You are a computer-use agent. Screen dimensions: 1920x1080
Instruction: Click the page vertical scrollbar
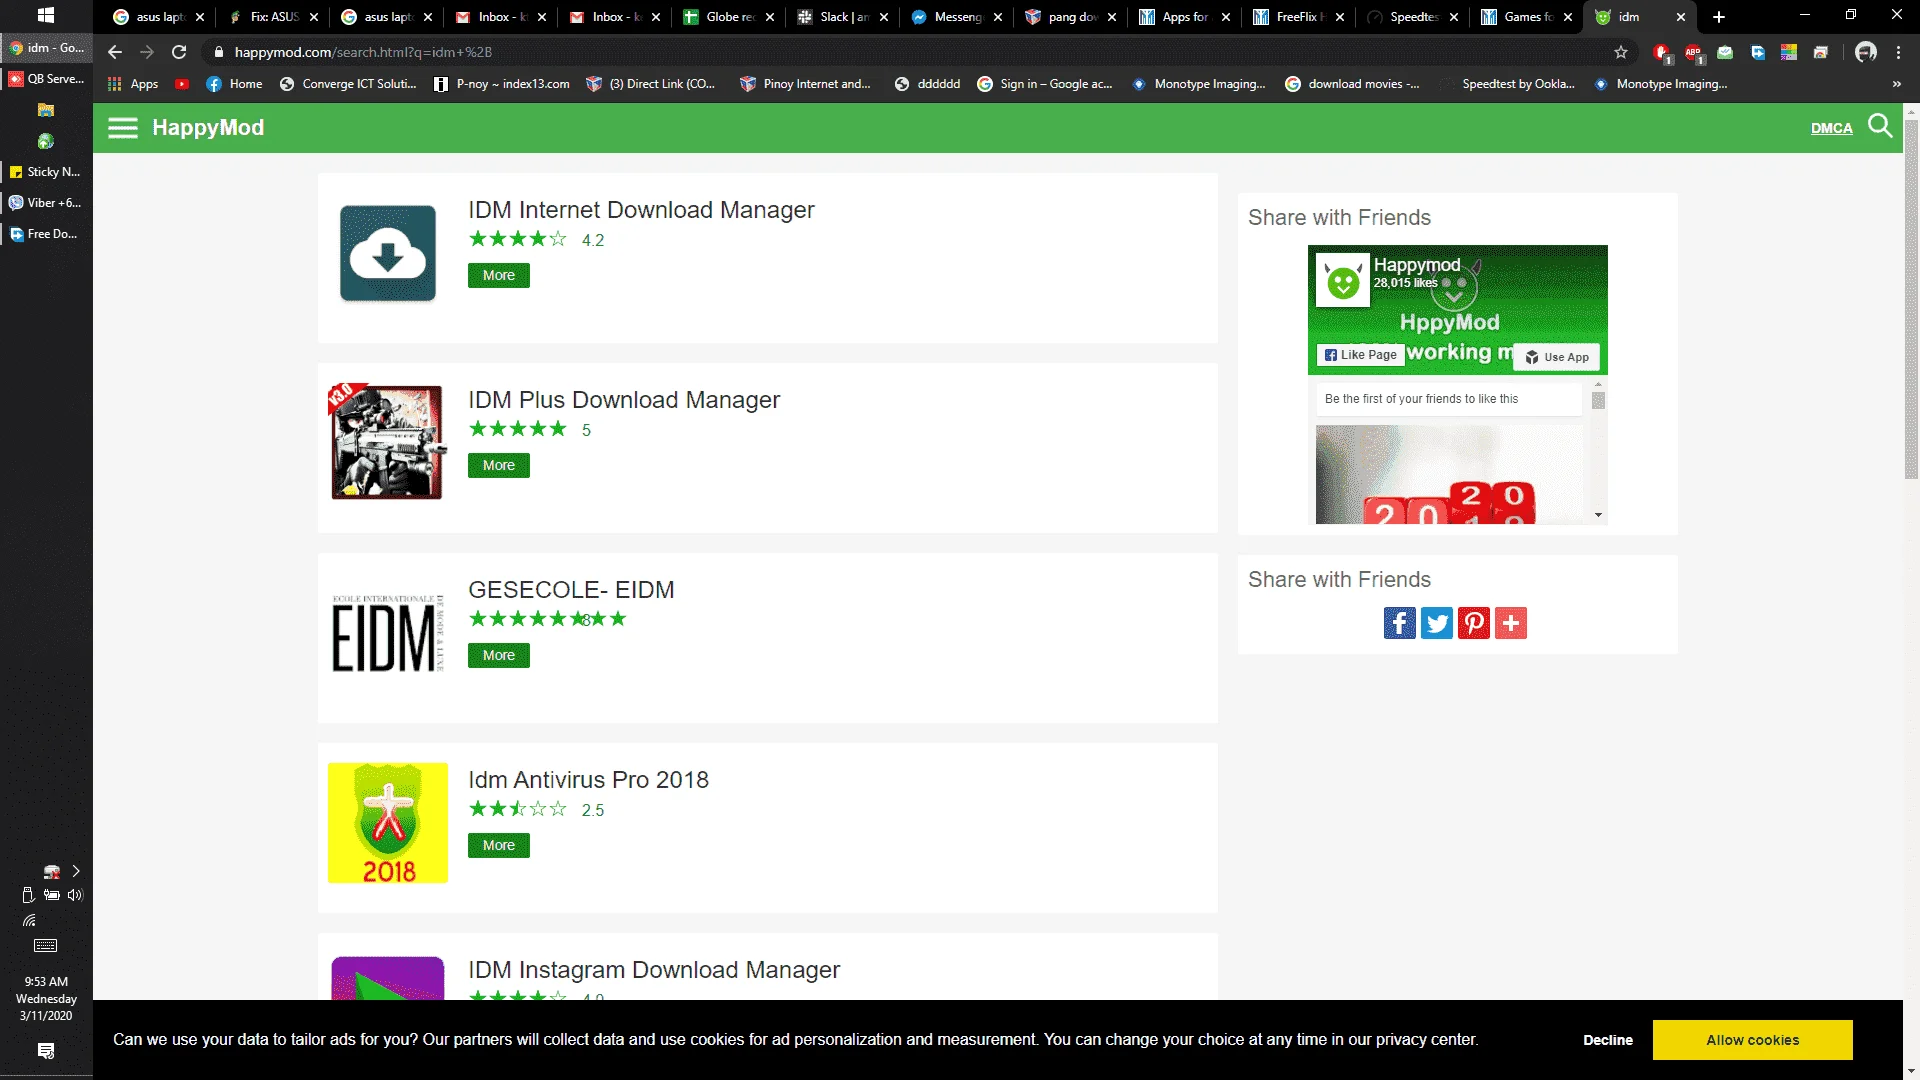[x=1911, y=300]
